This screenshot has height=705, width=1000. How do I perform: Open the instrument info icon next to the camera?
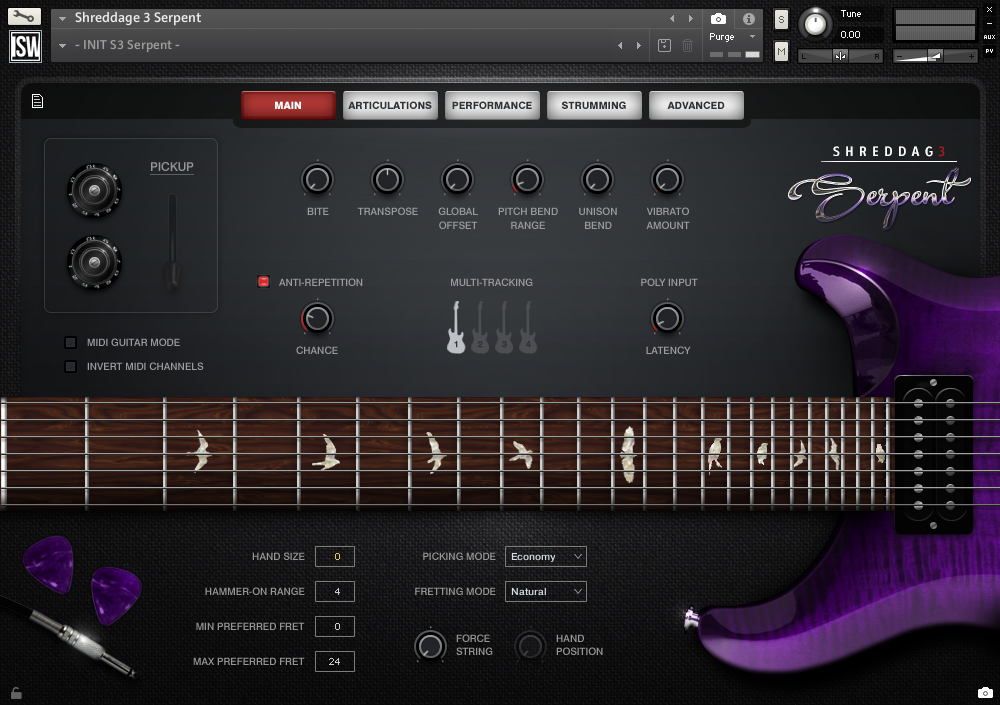tap(748, 17)
